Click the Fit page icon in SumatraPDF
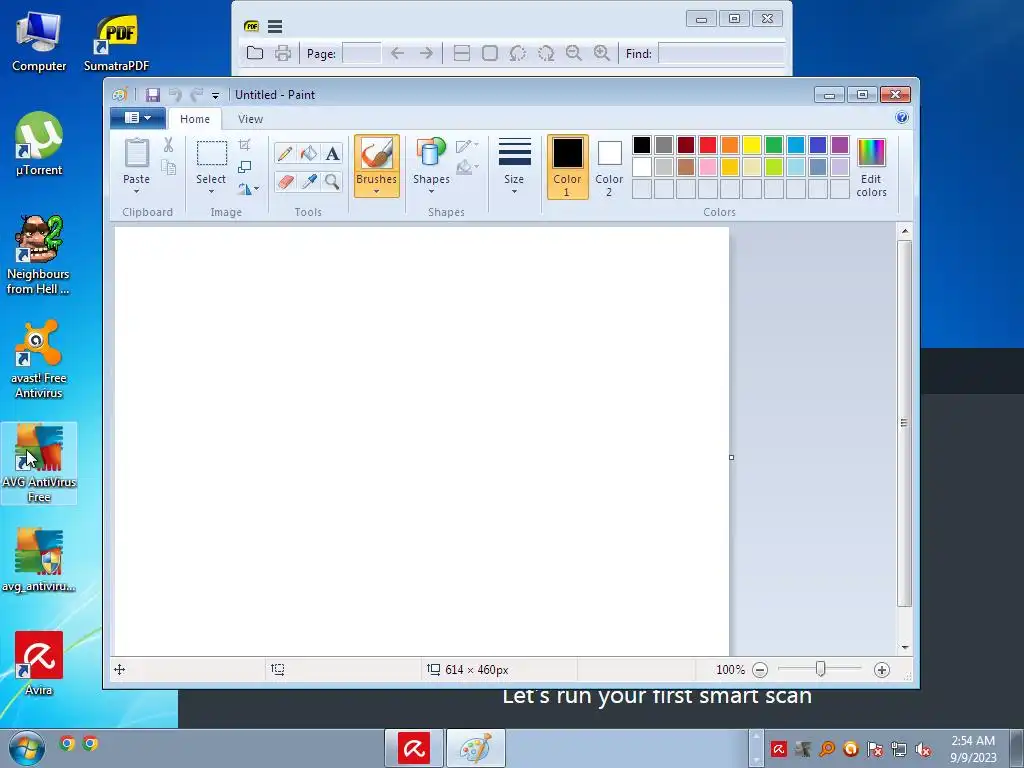The image size is (1024, 768). coord(490,54)
